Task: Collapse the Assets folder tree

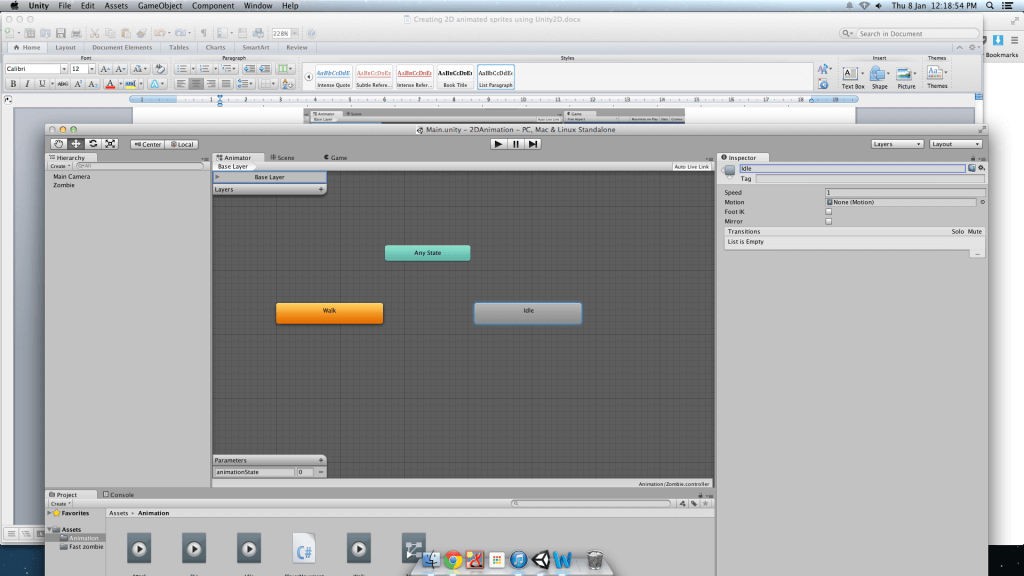Action: (50, 529)
